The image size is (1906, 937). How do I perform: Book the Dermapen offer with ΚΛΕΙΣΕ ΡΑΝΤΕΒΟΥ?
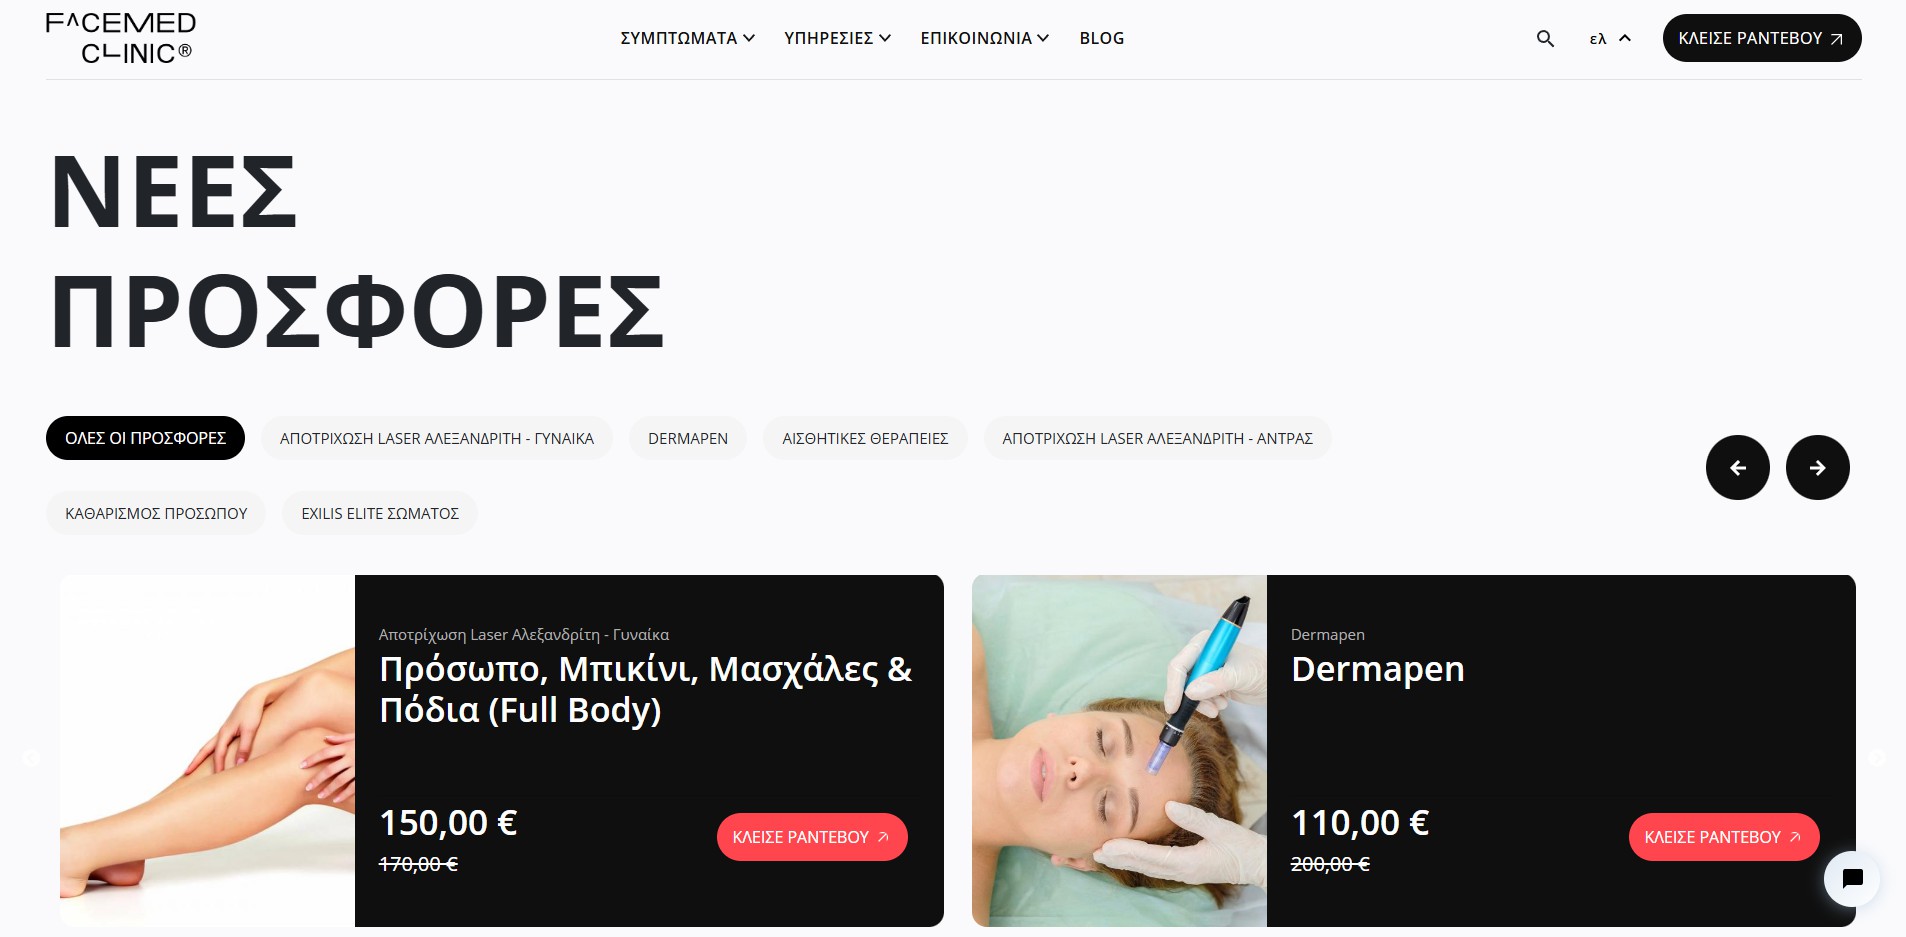1724,837
